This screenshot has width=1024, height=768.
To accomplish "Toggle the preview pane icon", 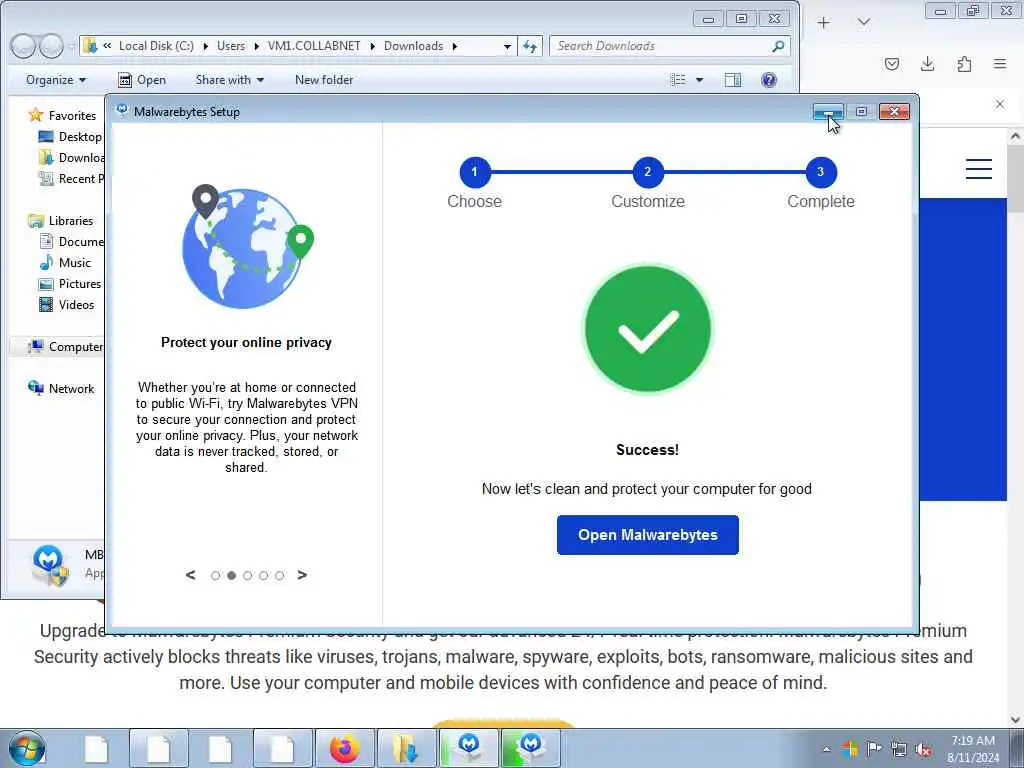I will [x=733, y=80].
